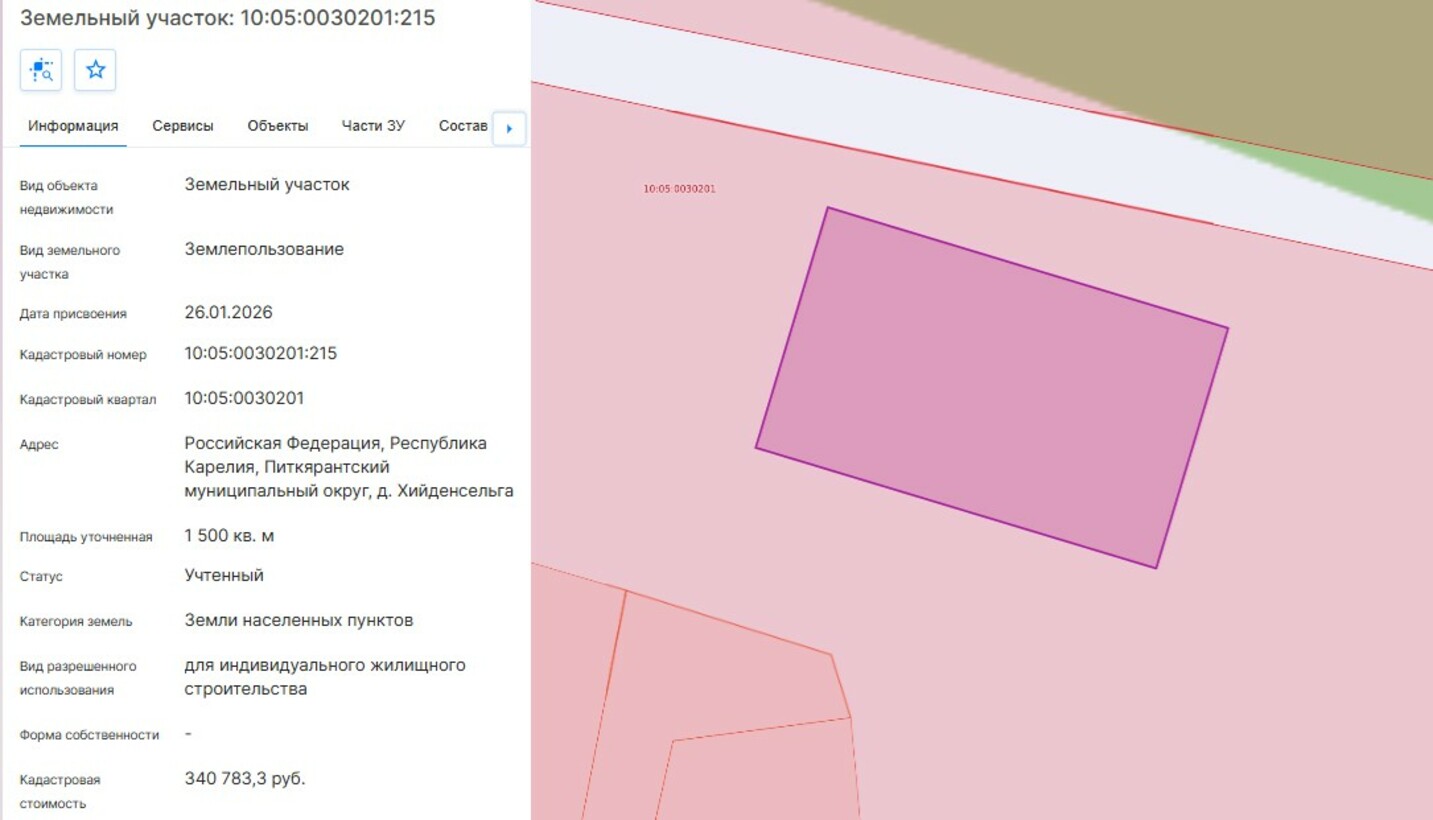
Task: Click the red 10:05:0030201 label on the map
Action: pos(679,189)
